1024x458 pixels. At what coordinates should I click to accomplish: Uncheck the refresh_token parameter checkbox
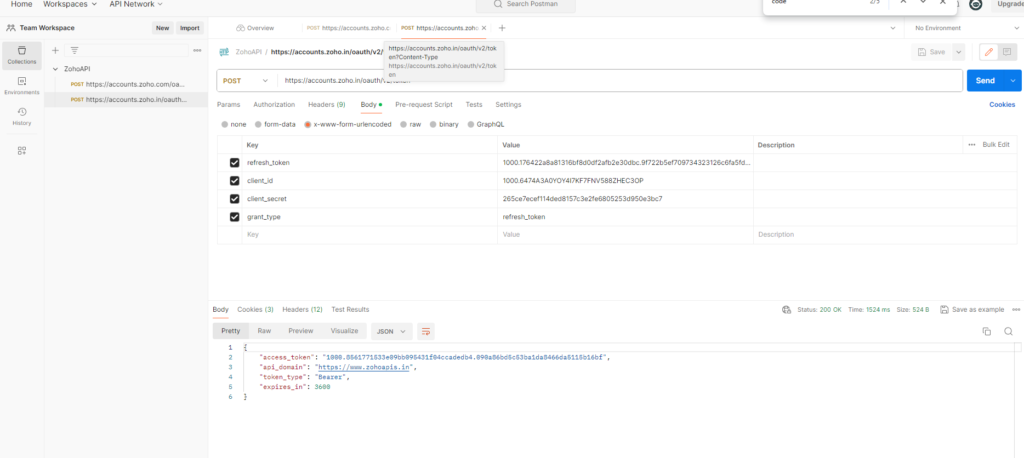pyautogui.click(x=235, y=162)
